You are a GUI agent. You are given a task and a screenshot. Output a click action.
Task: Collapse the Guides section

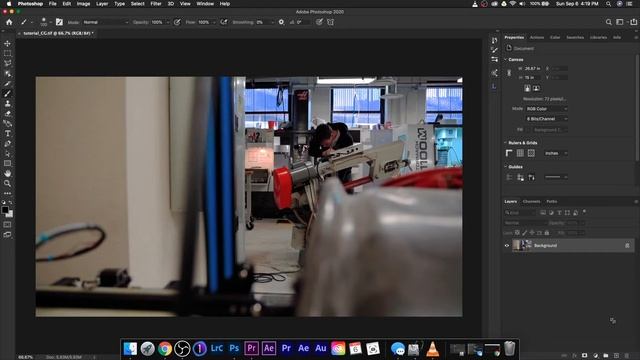[x=505, y=167]
